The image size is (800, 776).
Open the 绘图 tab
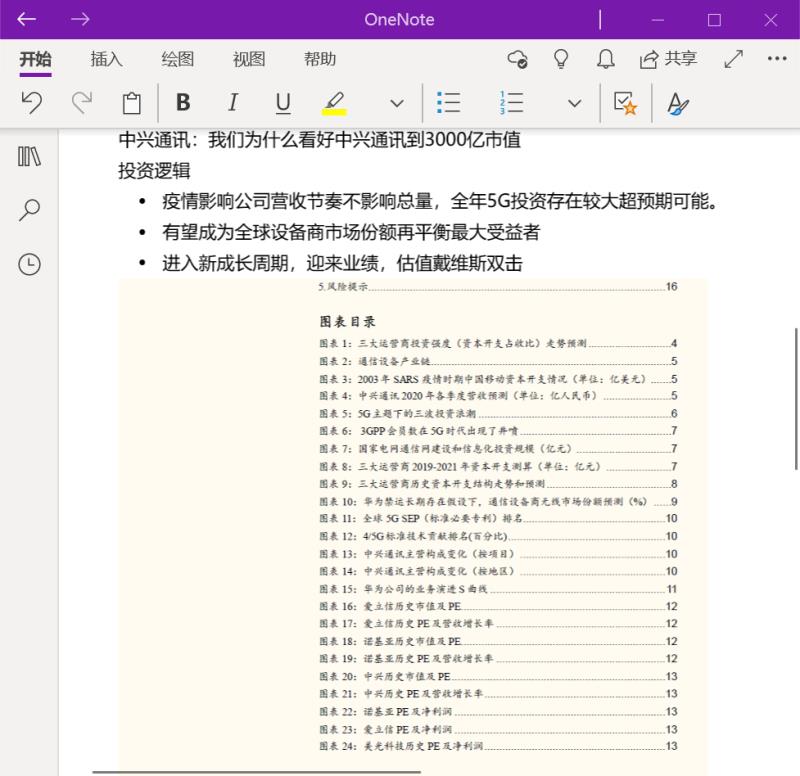[x=178, y=59]
